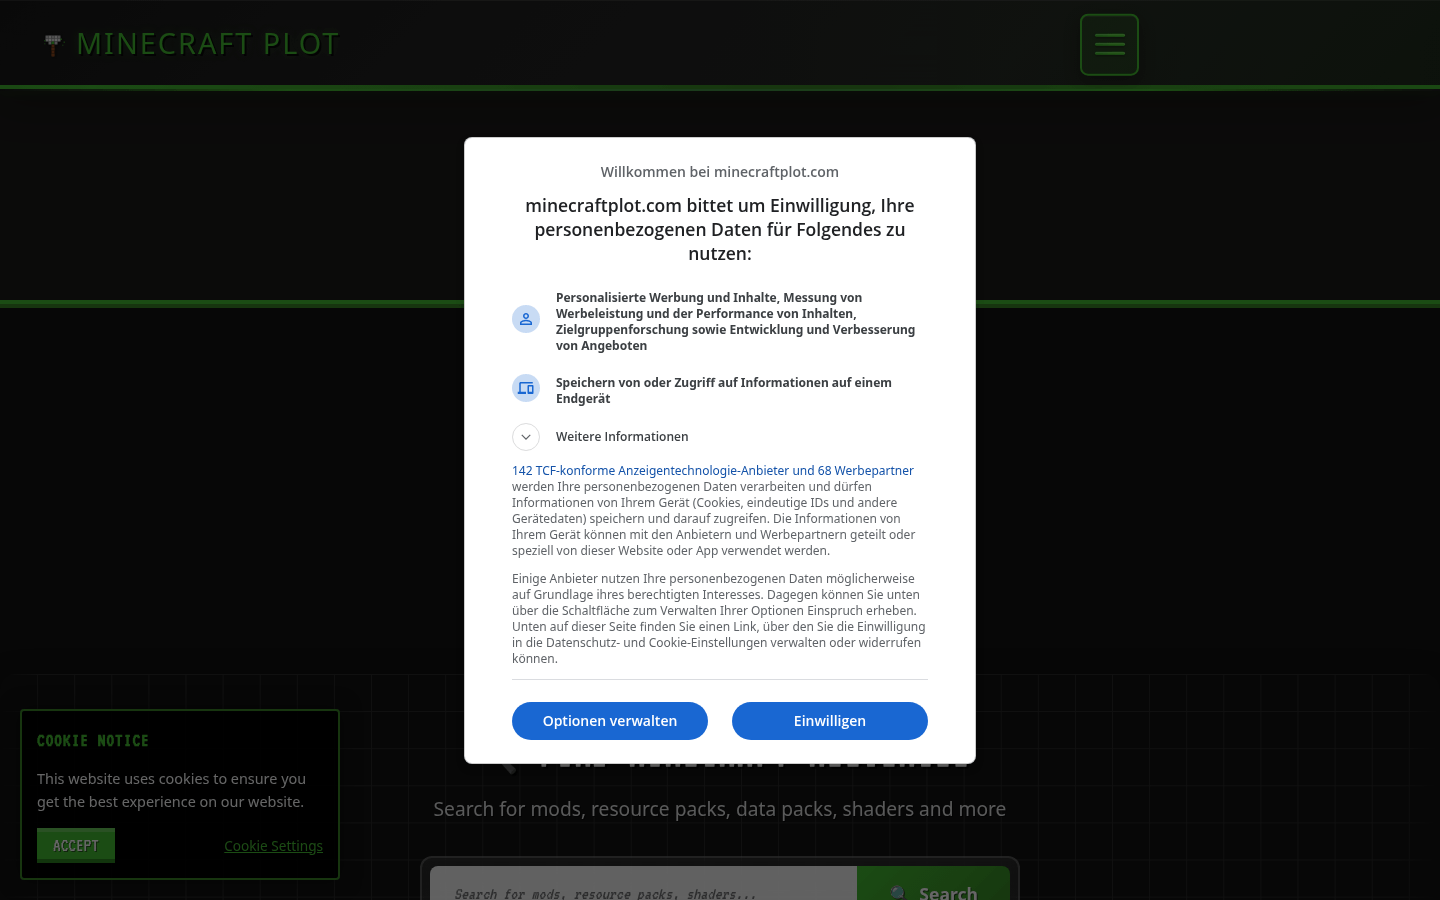Click the personalized ads person icon
This screenshot has height=900, width=1440.
pyautogui.click(x=526, y=319)
